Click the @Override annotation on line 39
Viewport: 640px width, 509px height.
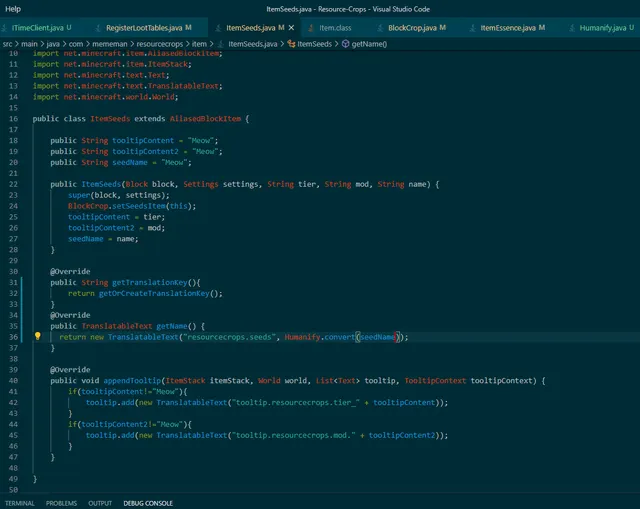70,370
